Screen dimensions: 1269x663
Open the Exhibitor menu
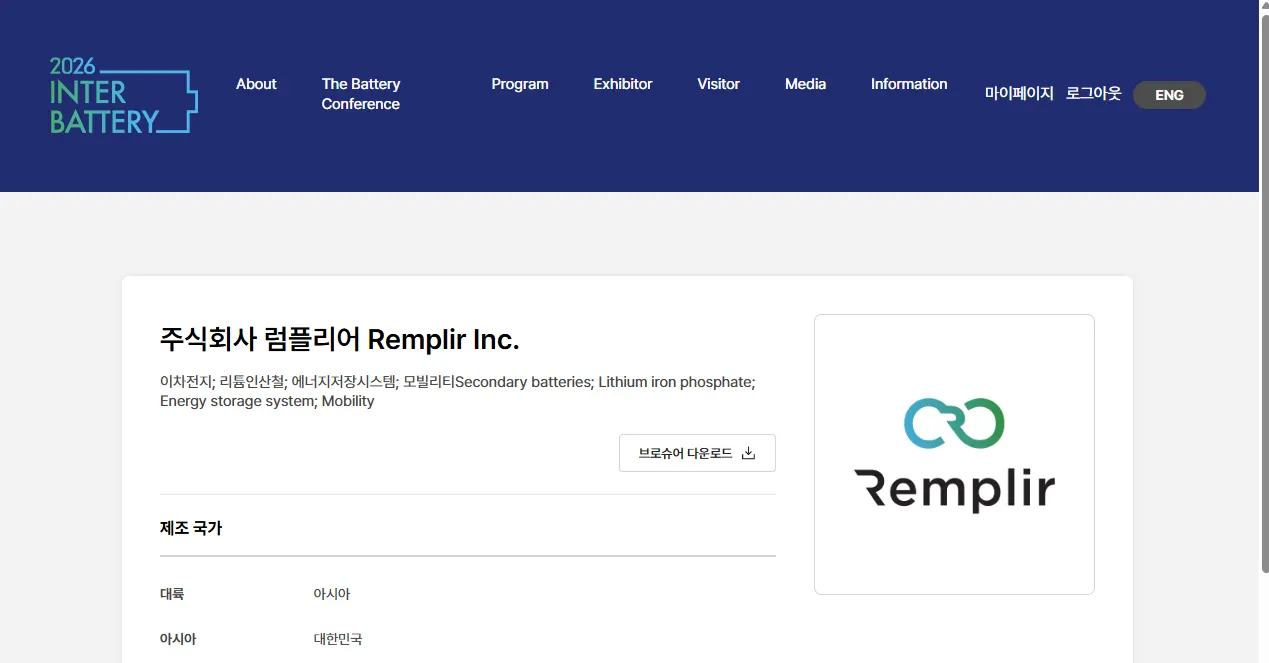click(x=623, y=84)
